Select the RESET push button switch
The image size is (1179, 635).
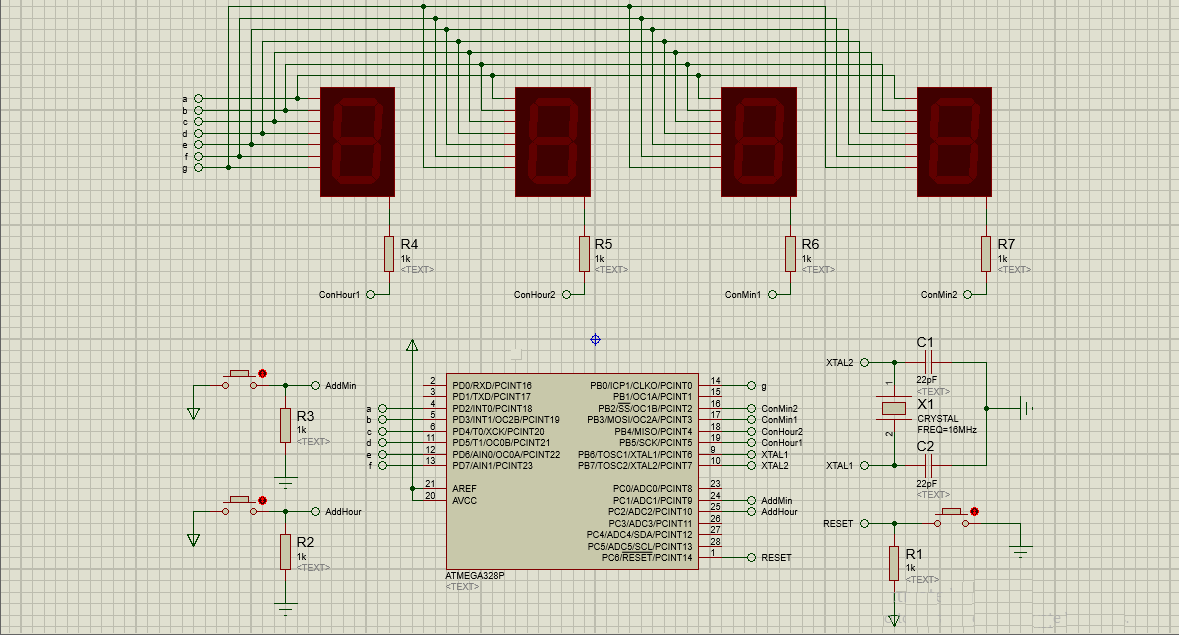(952, 517)
